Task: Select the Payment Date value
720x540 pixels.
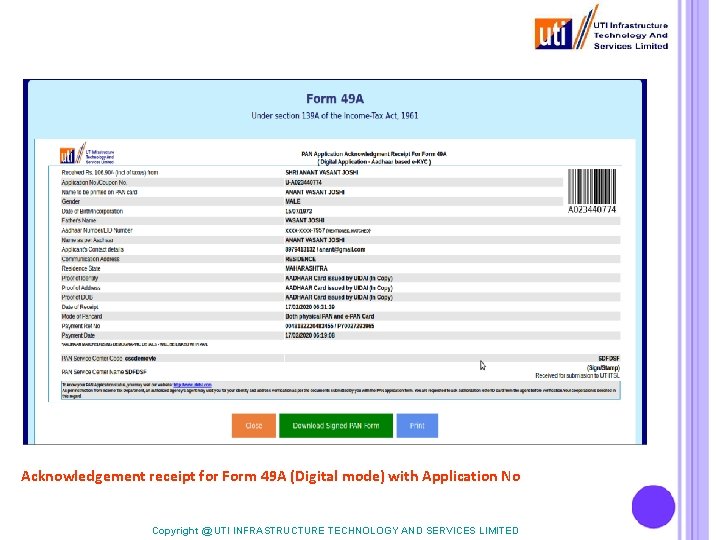Action: point(310,336)
